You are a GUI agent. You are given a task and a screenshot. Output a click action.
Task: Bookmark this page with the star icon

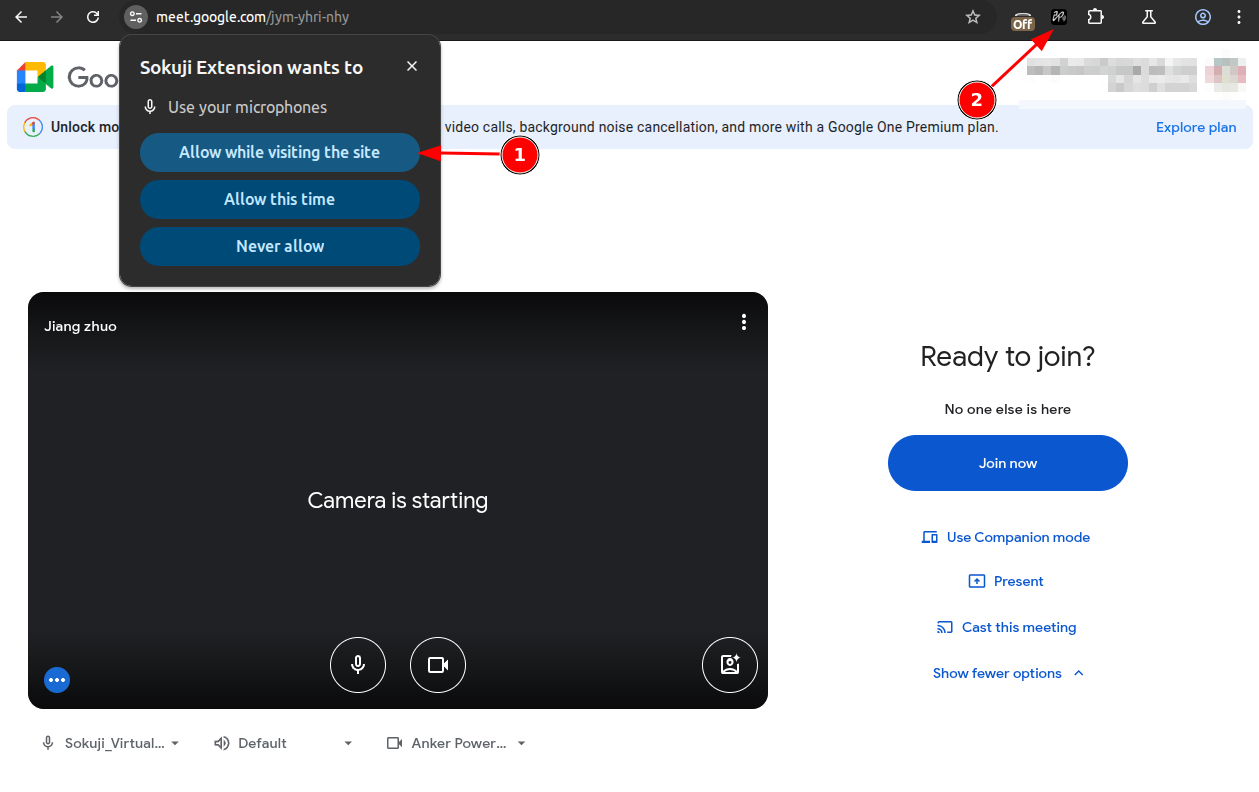point(973,17)
